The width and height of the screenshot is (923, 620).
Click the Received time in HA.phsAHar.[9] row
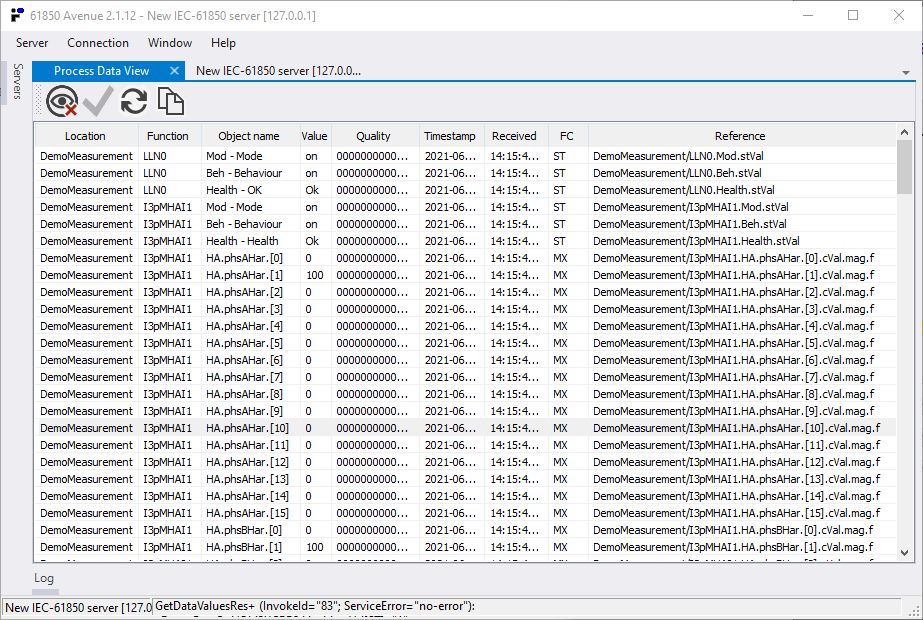(514, 412)
